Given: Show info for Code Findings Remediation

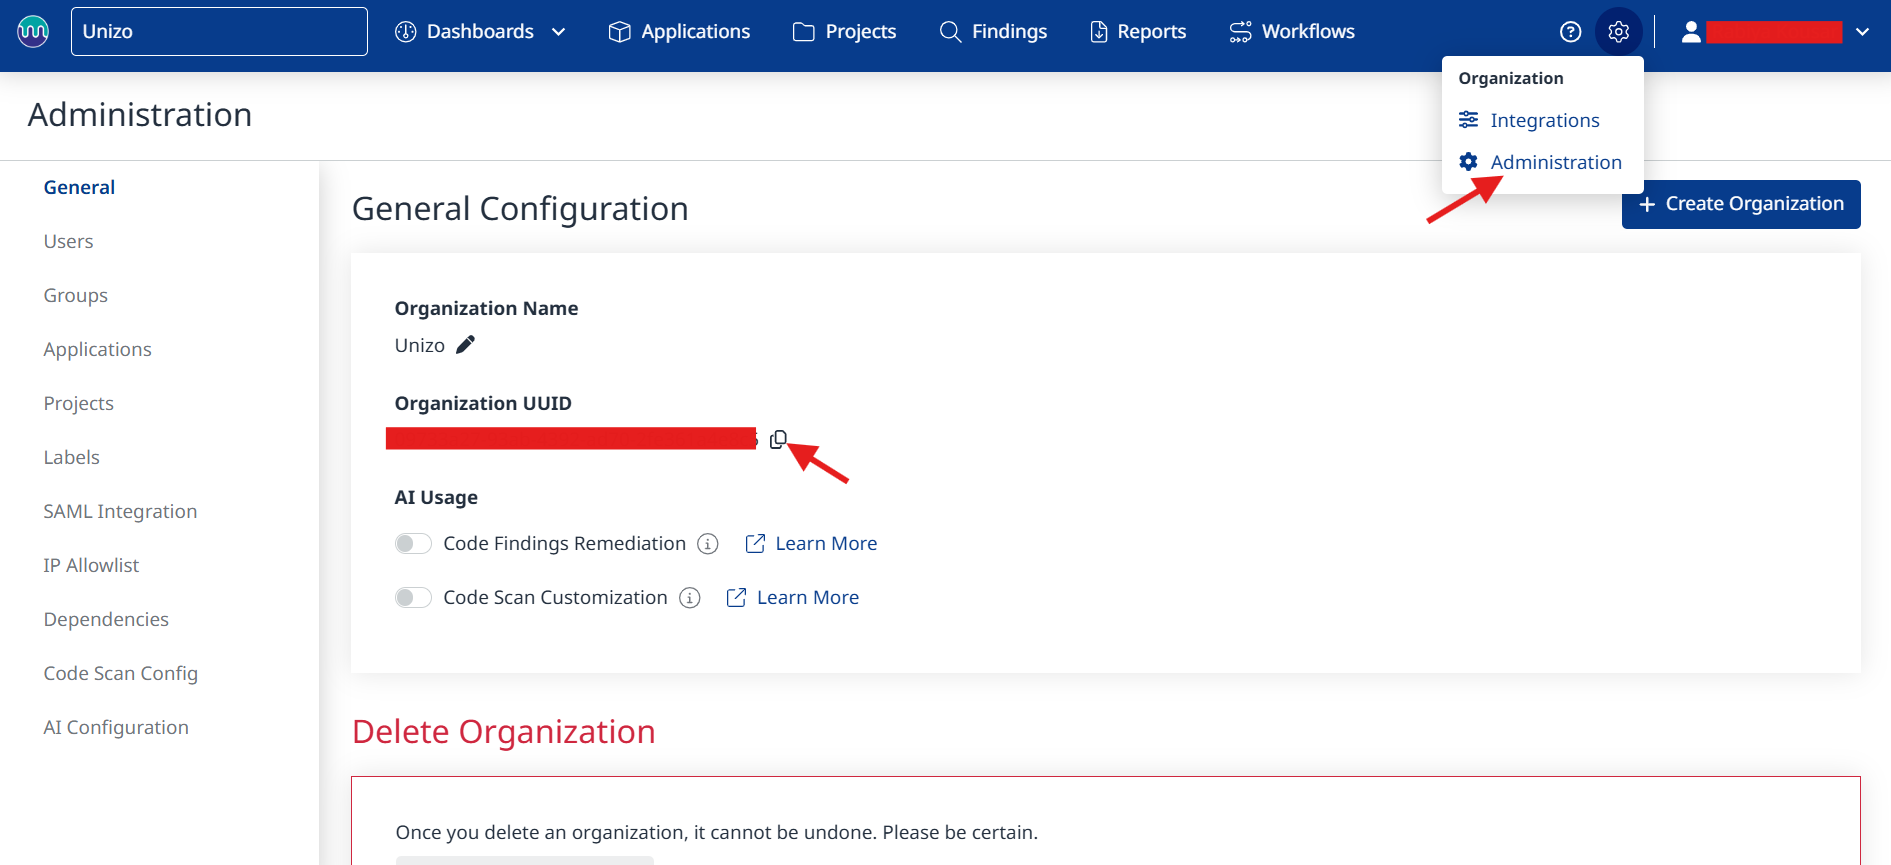Looking at the screenshot, I should [x=708, y=544].
